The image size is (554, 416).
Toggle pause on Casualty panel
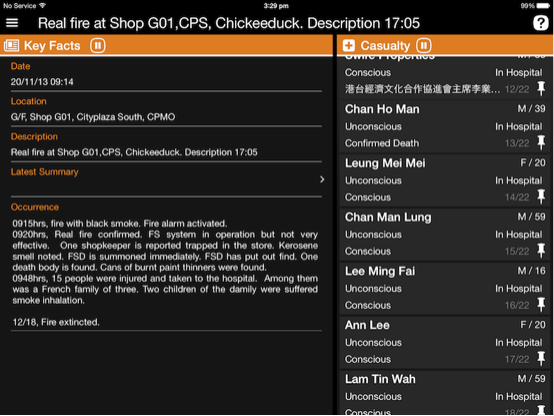tap(424, 46)
